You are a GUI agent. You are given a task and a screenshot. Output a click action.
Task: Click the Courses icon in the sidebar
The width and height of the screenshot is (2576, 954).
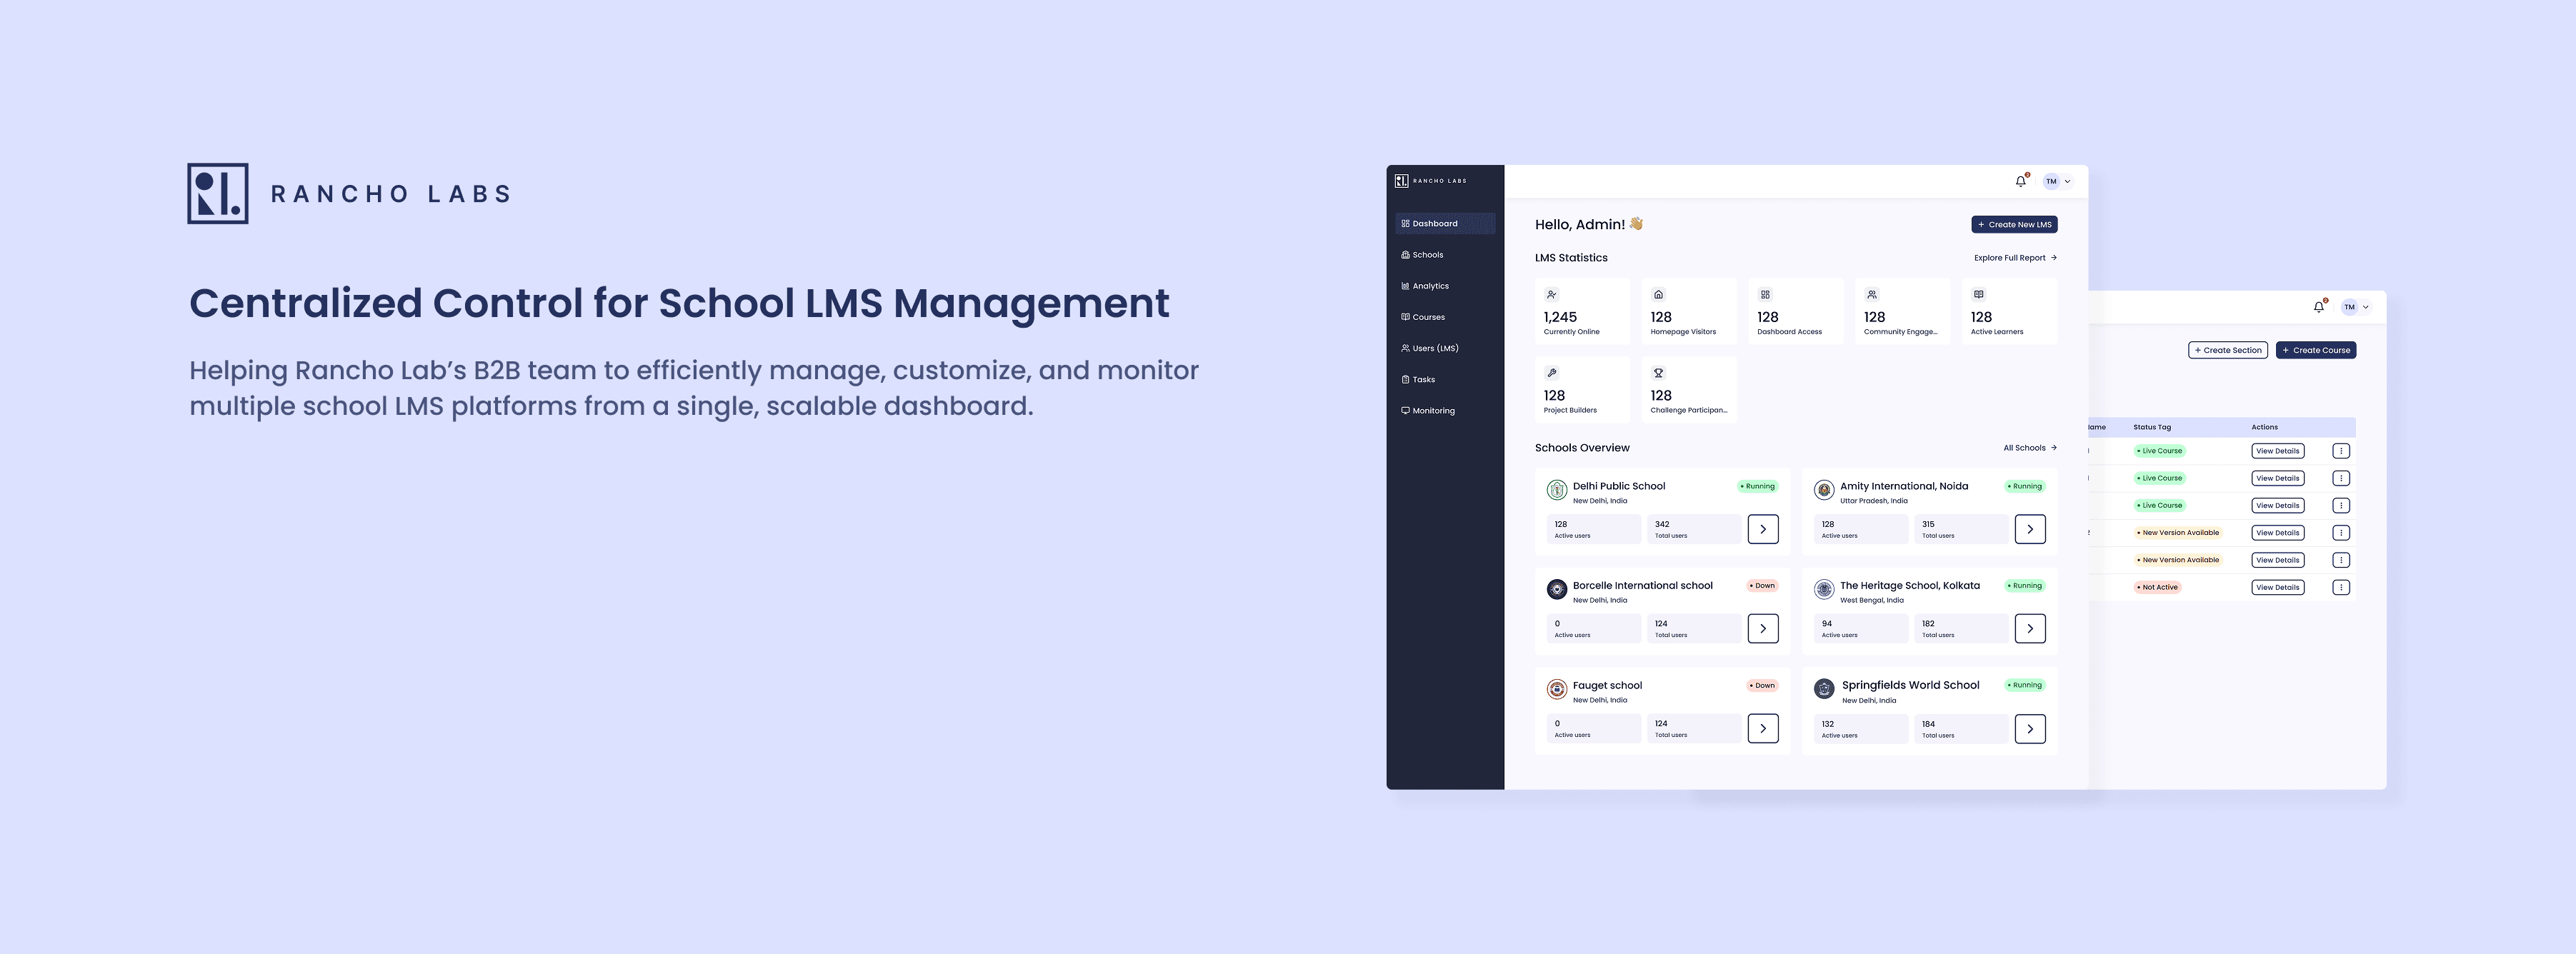[1405, 317]
